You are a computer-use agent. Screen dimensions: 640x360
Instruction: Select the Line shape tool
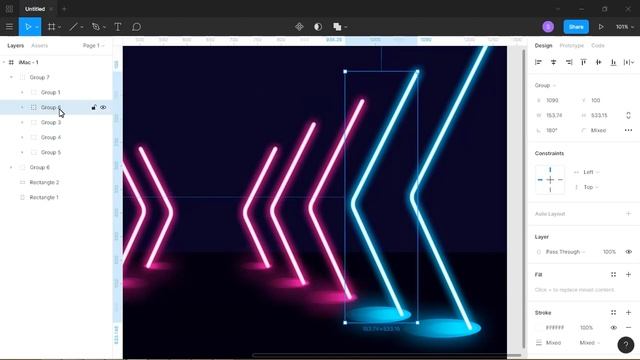click(73, 27)
